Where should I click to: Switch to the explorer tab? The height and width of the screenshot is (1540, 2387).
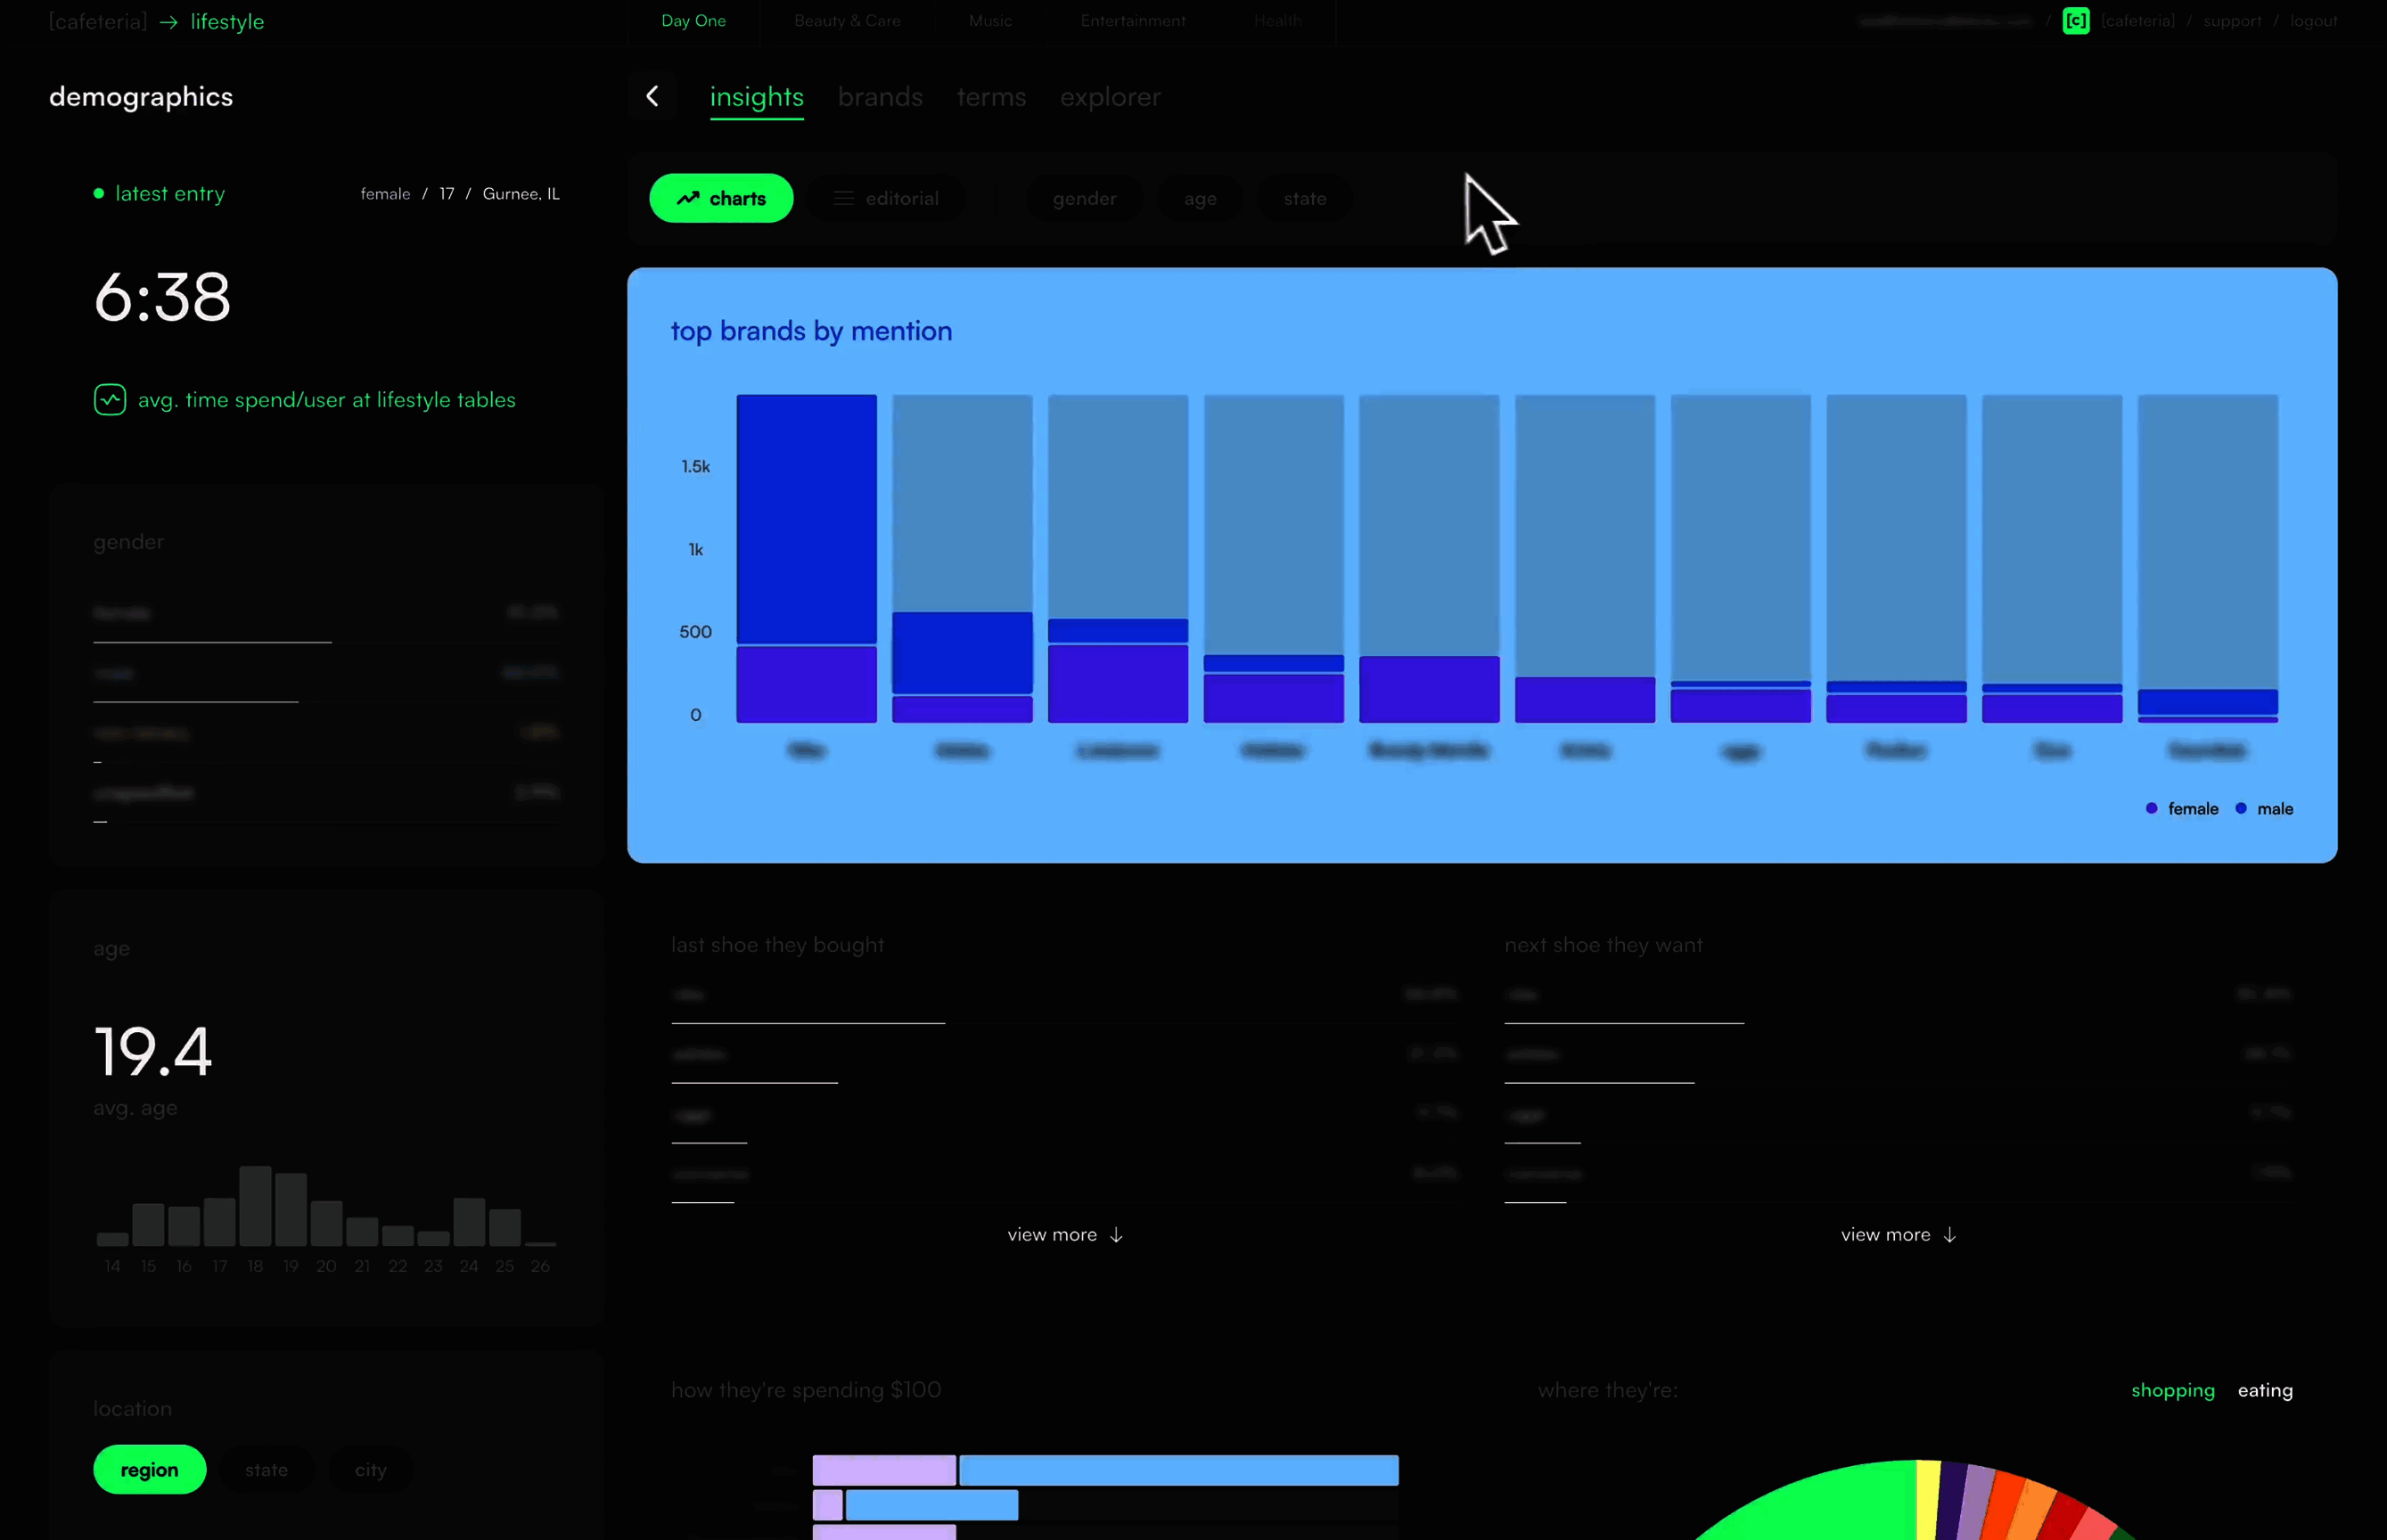click(x=1110, y=97)
